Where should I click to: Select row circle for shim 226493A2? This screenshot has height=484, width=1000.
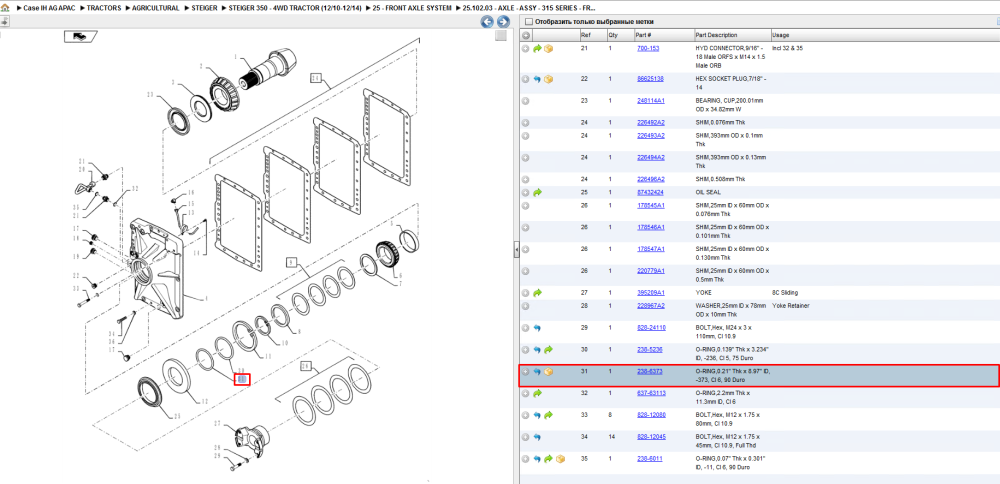(526, 136)
